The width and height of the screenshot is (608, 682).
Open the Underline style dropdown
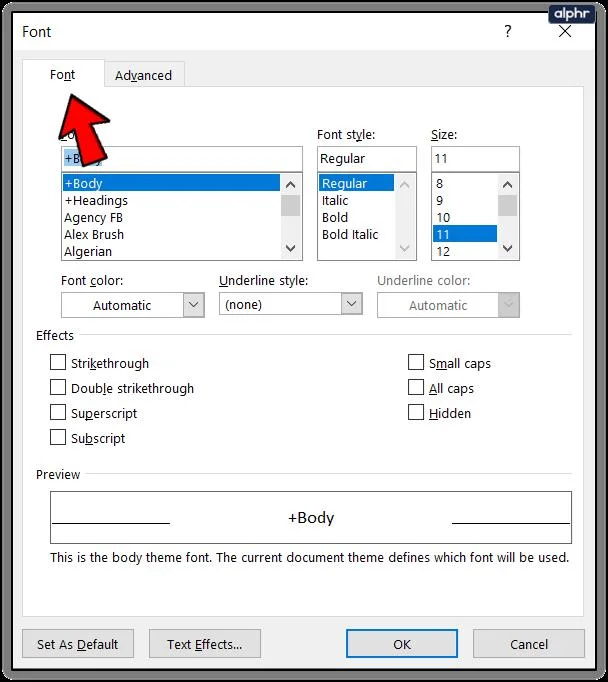point(351,304)
